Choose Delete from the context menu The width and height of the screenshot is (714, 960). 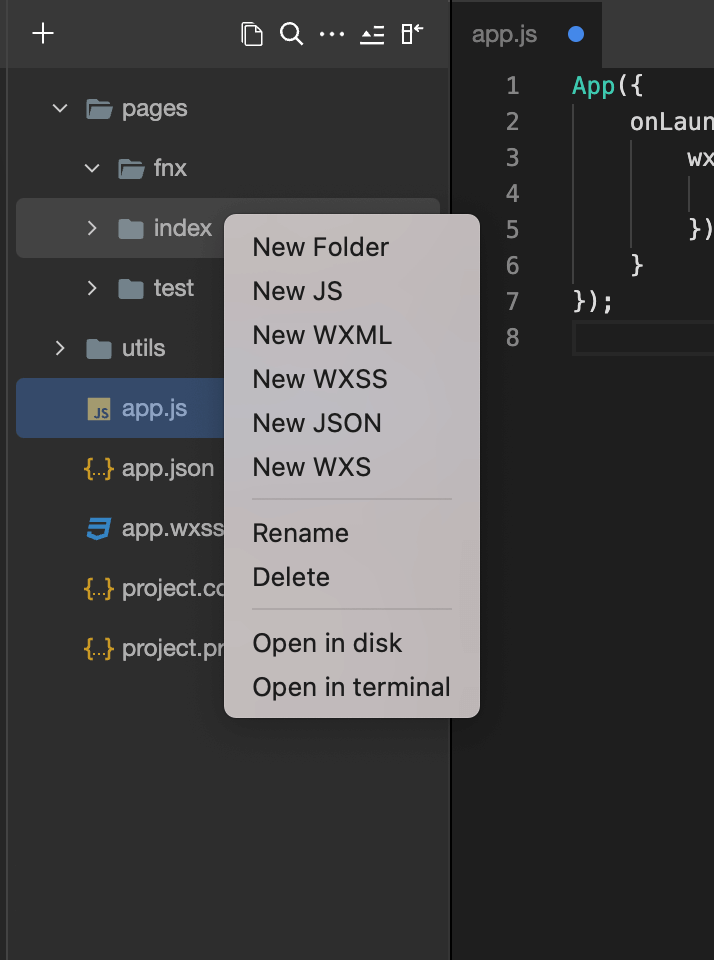click(x=291, y=577)
